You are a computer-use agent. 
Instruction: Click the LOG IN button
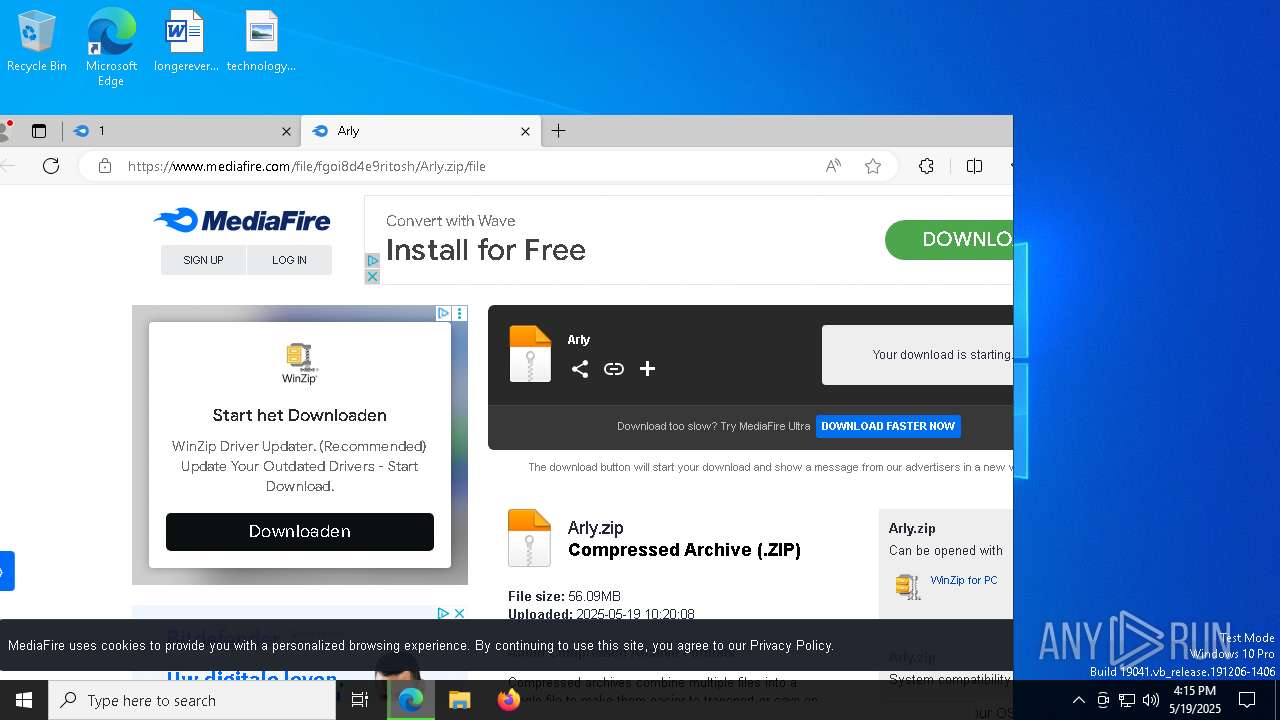tap(289, 260)
